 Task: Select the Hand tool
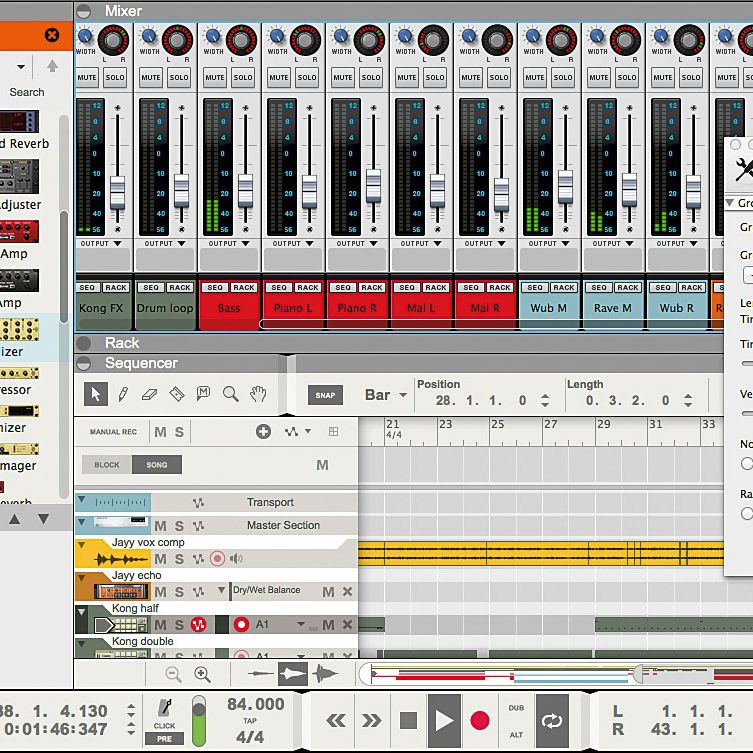[x=258, y=394]
